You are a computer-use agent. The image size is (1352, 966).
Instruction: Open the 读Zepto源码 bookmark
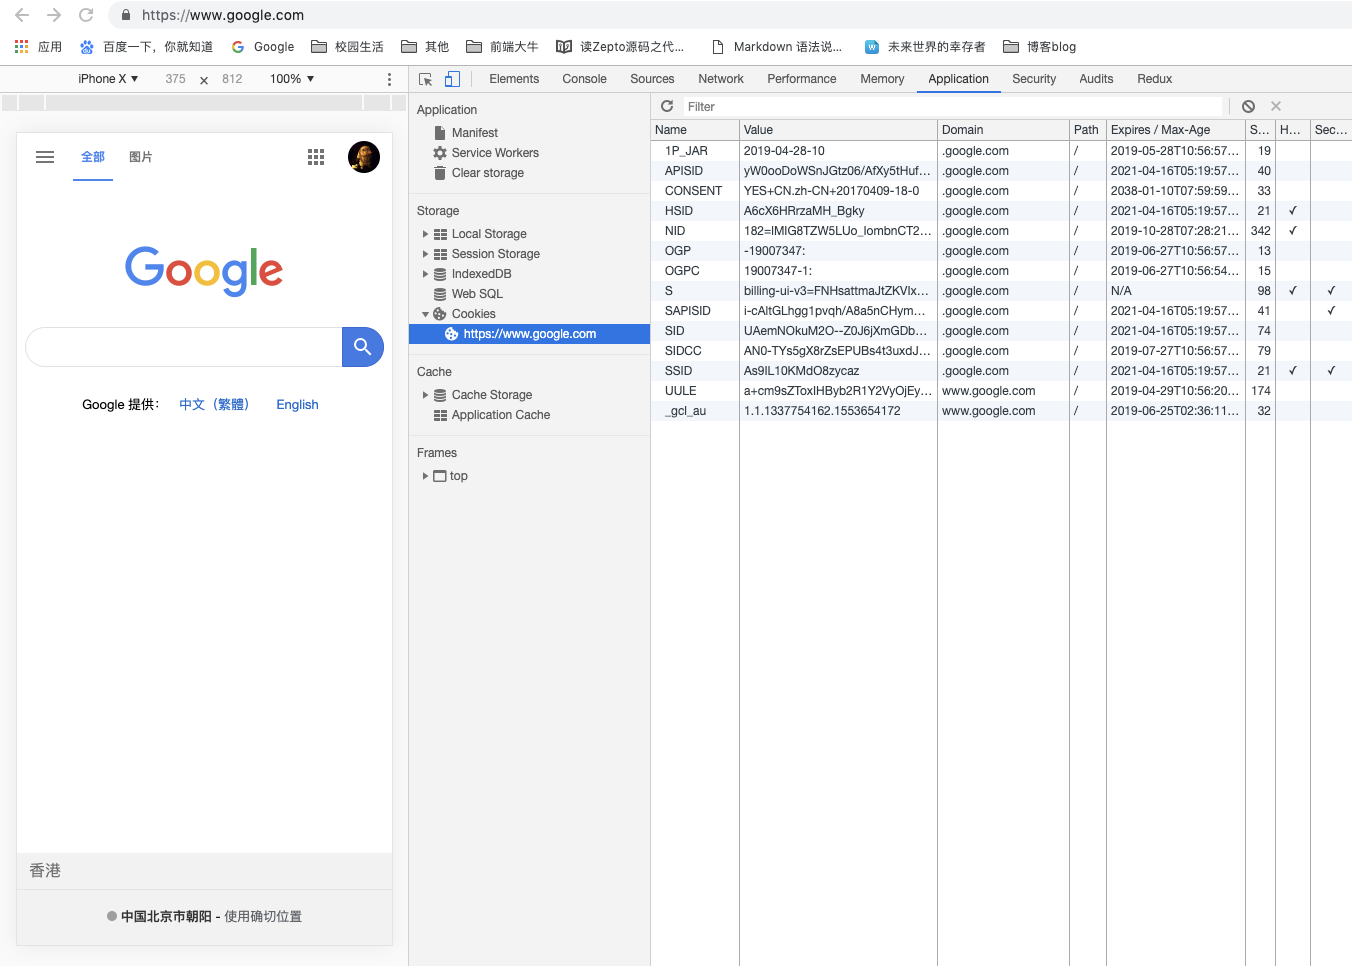620,47
